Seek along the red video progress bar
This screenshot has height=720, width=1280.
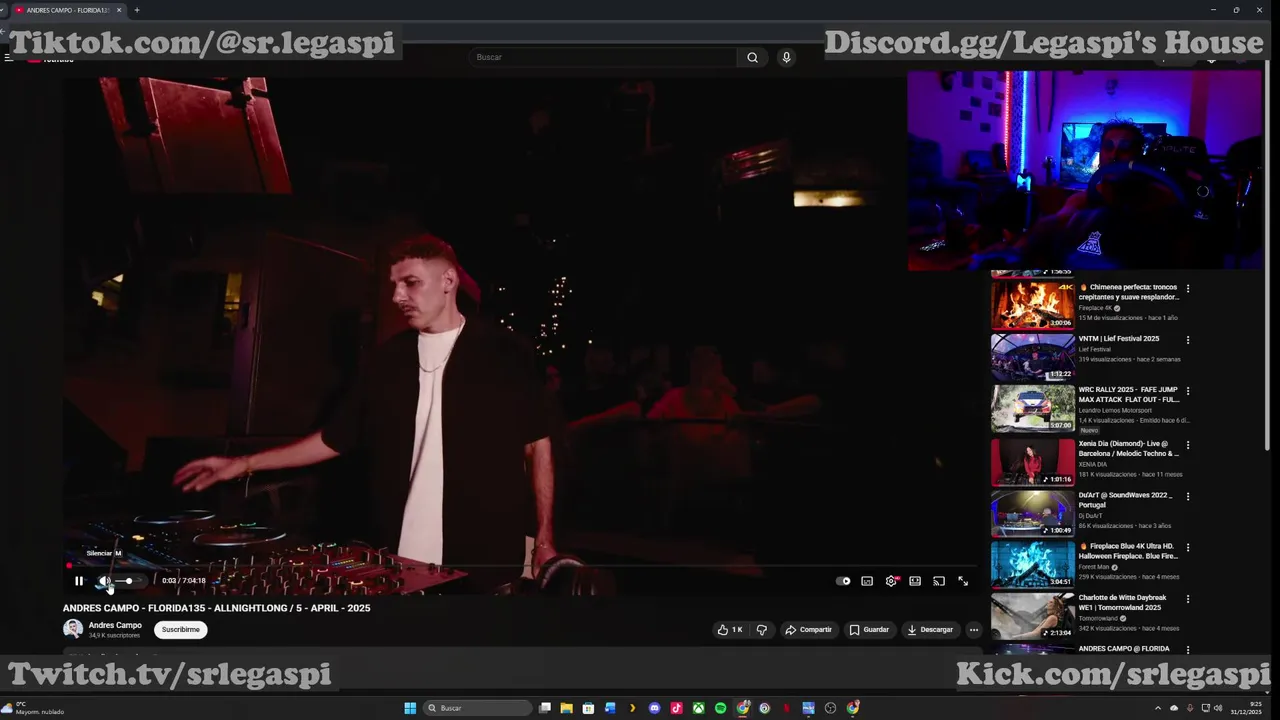pyautogui.click(x=520, y=566)
